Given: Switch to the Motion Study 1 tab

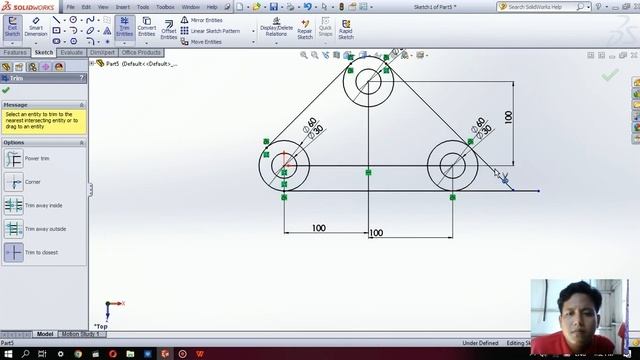Looking at the screenshot, I should pyautogui.click(x=81, y=334).
